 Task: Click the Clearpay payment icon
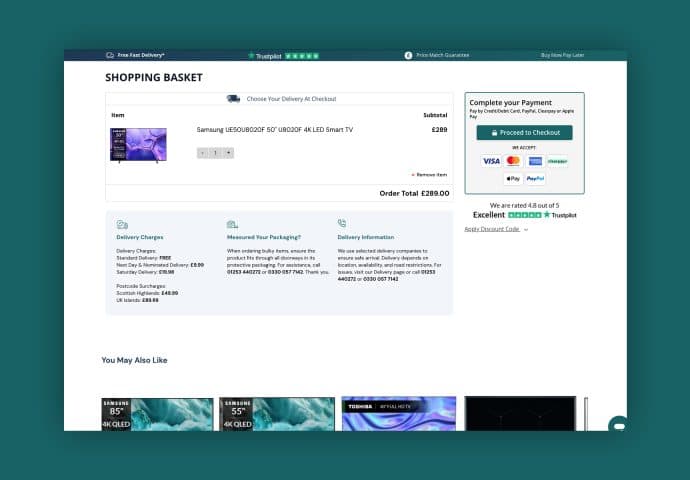(557, 161)
